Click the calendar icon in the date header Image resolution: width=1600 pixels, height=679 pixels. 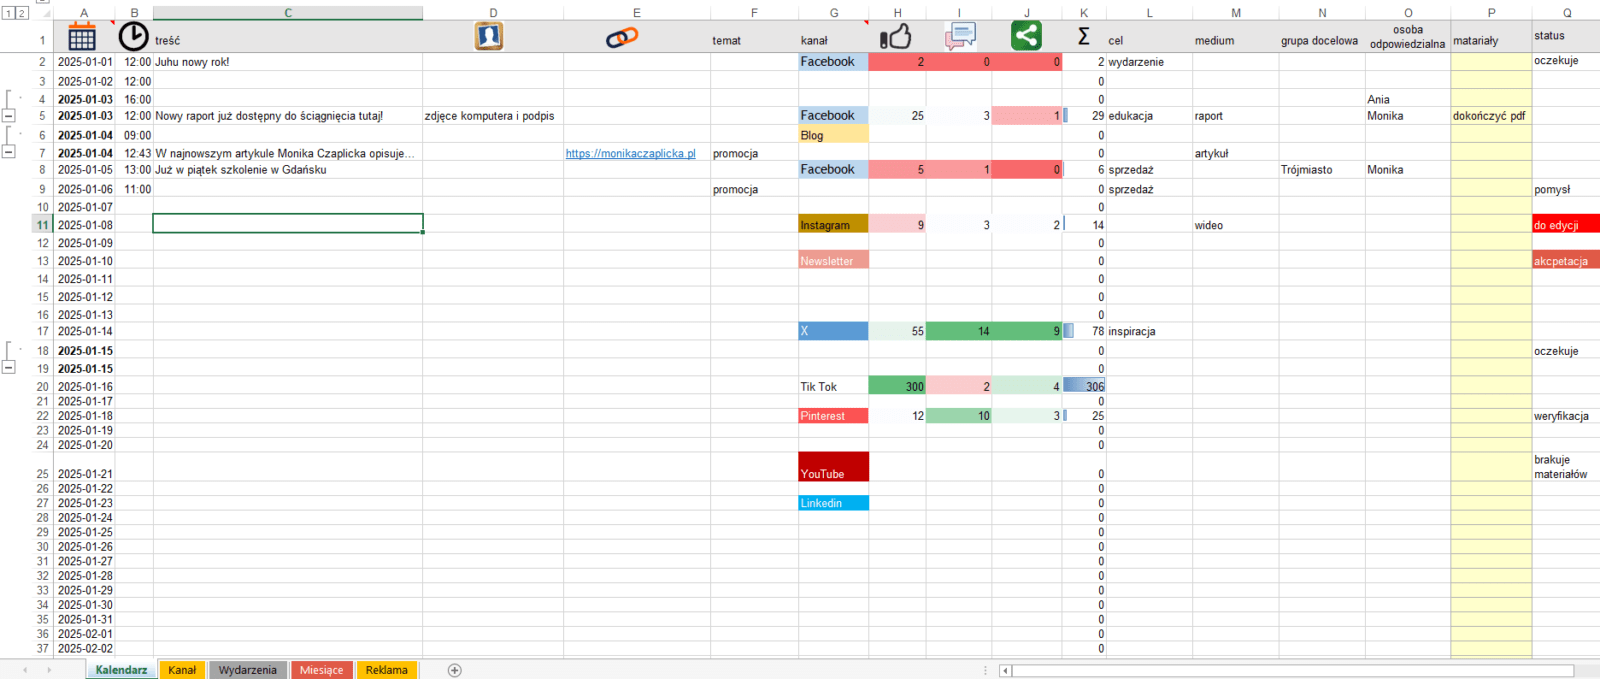click(x=82, y=37)
